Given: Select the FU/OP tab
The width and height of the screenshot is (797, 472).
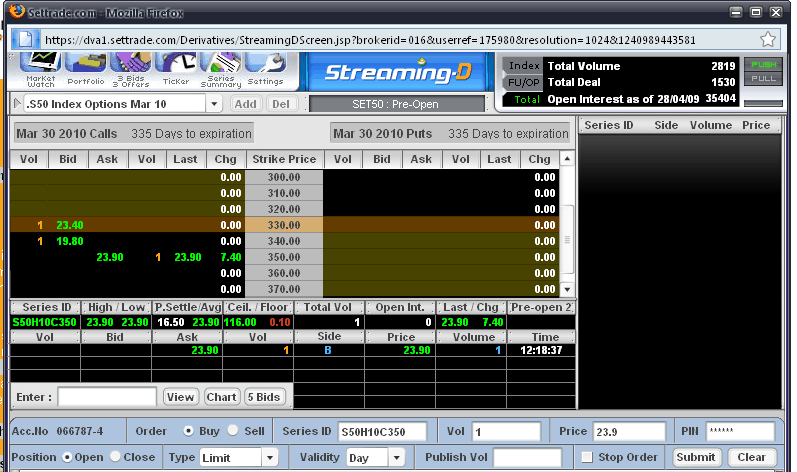Looking at the screenshot, I should point(524,82).
